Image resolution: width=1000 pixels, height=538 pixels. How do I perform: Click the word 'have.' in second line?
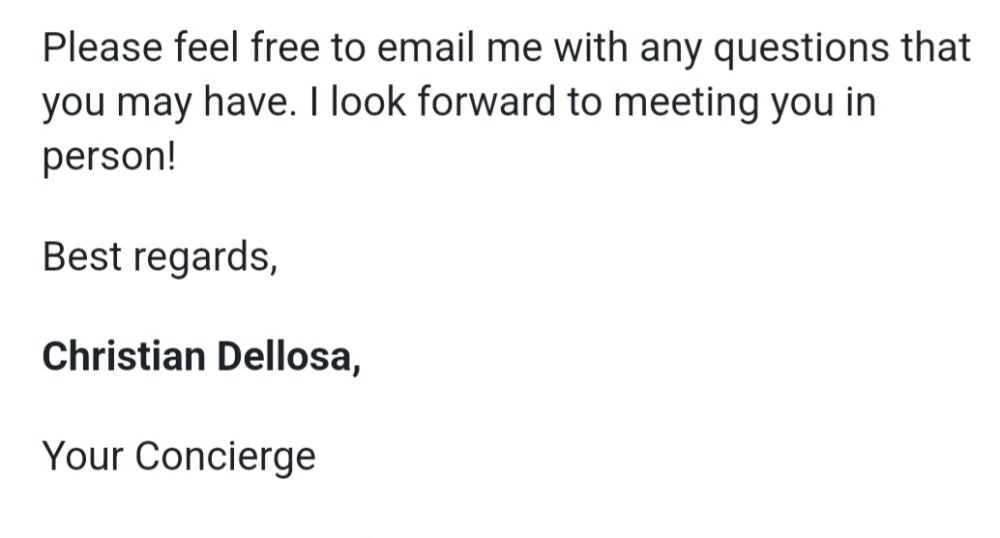[x=250, y=102]
